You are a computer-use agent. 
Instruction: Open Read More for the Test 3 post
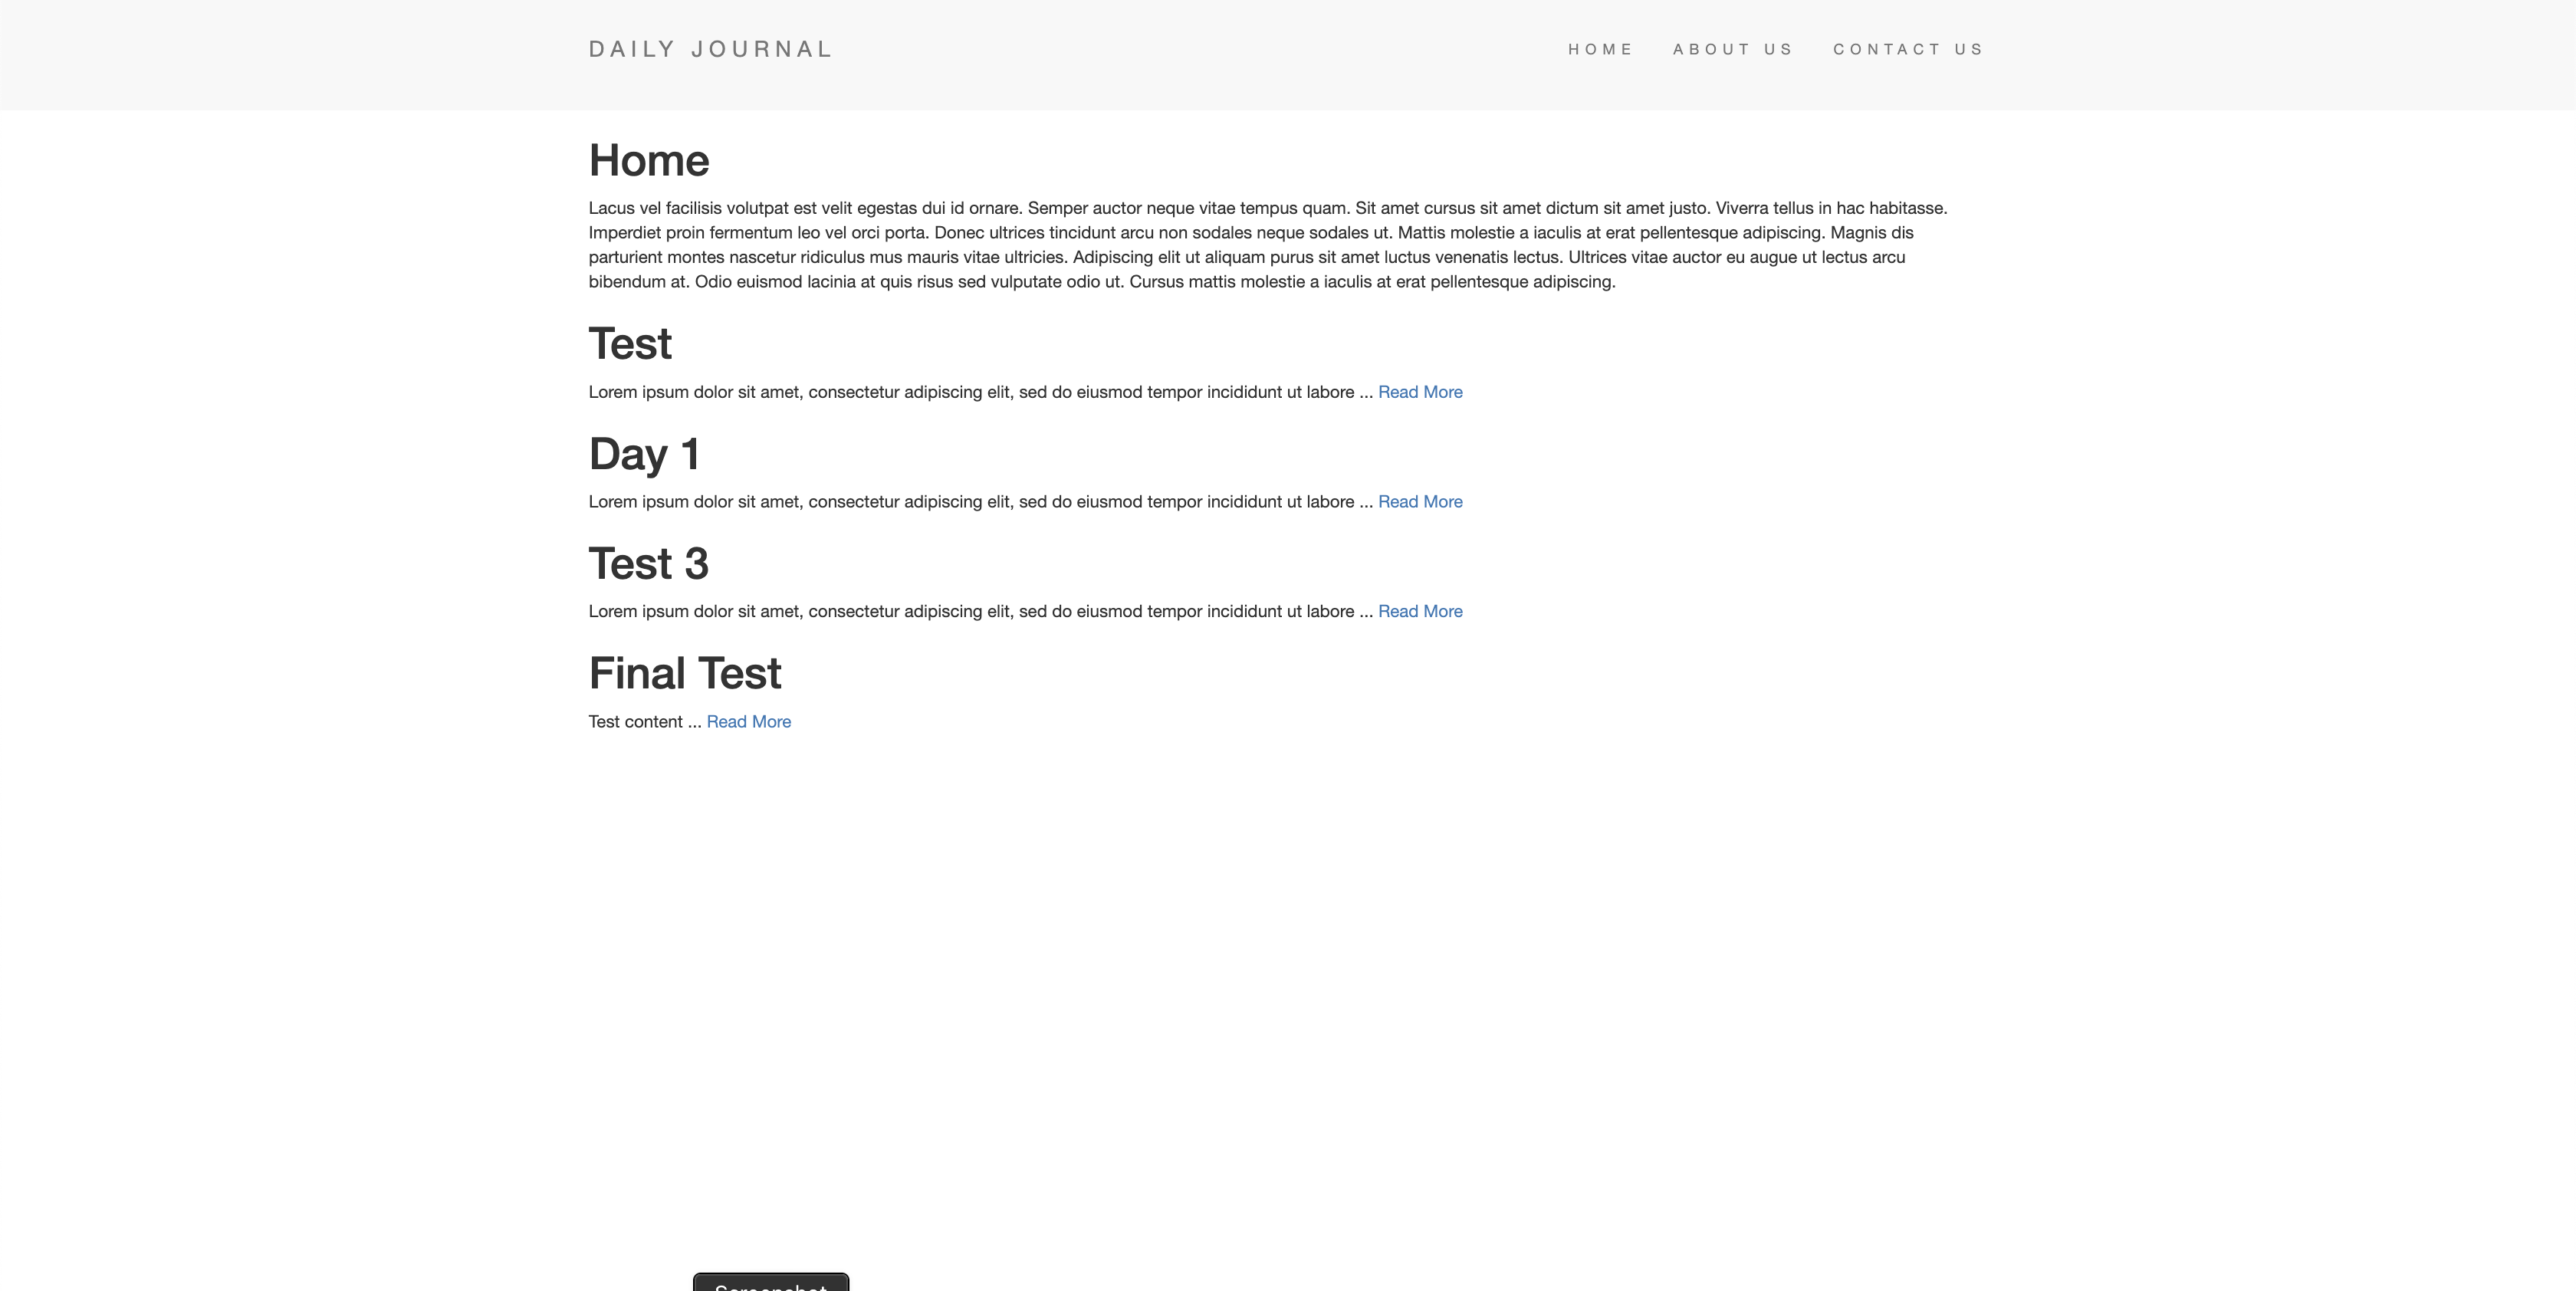tap(1420, 611)
